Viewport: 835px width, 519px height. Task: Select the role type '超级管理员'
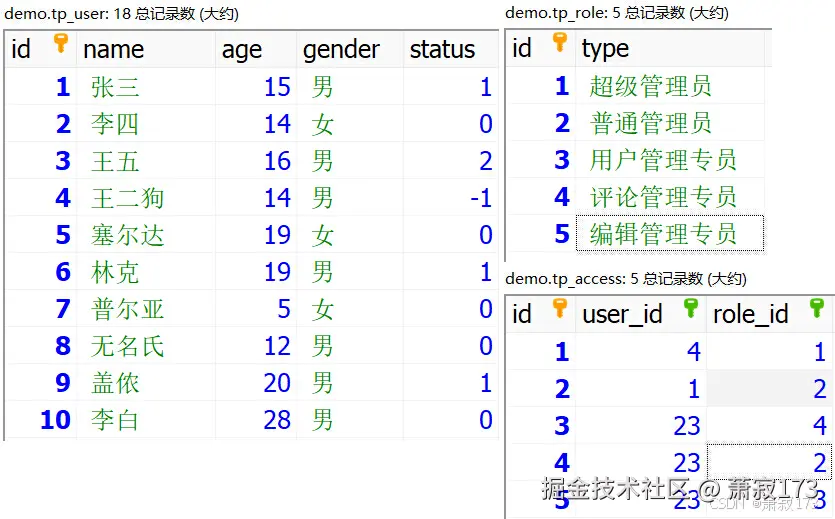tap(670, 86)
